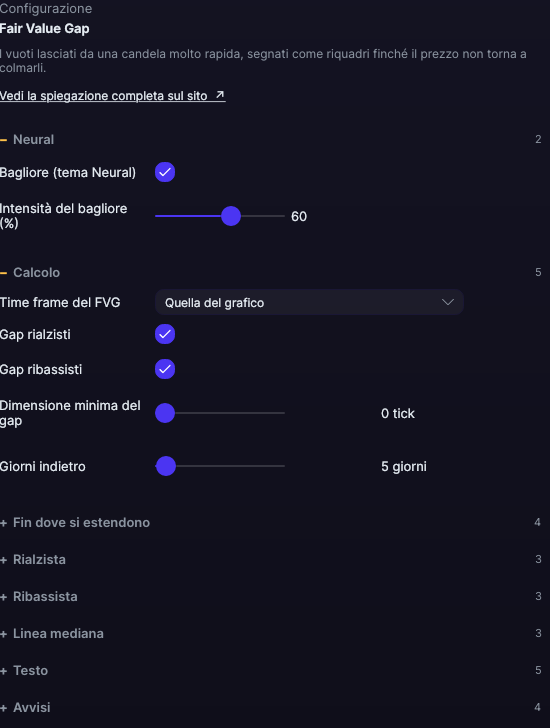Image resolution: width=550 pixels, height=728 pixels.
Task: Click plus icon beside Ribassista
Action: click(4, 597)
